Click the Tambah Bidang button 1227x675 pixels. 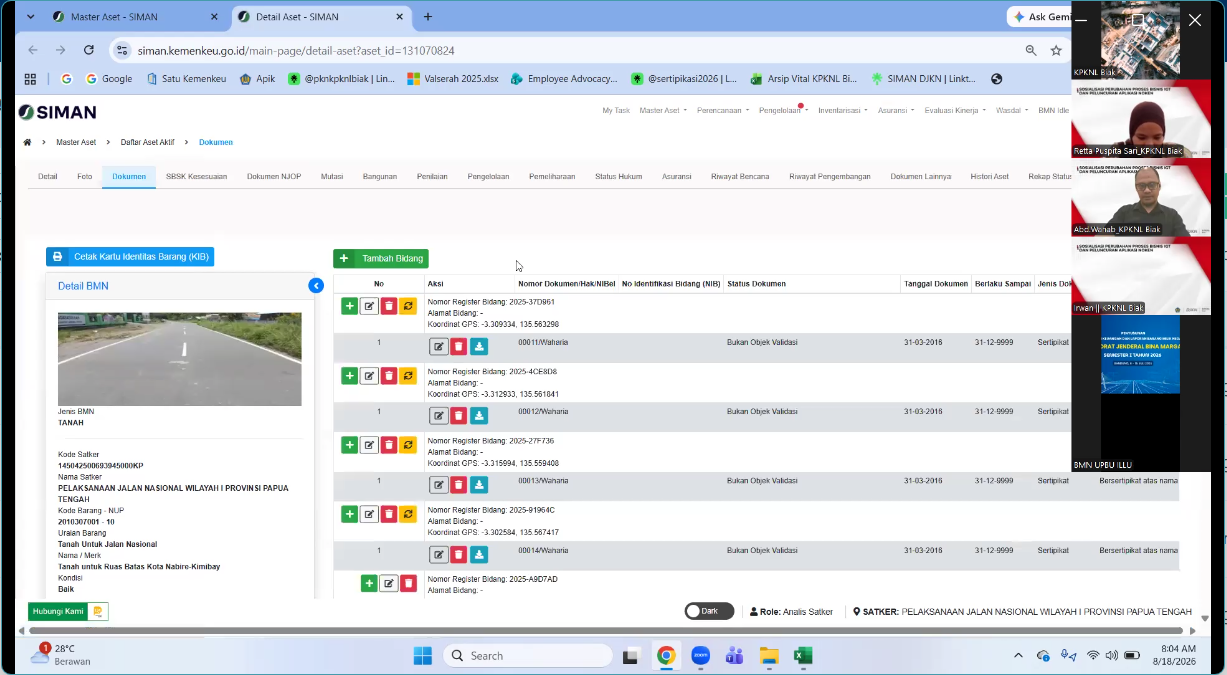coord(381,258)
